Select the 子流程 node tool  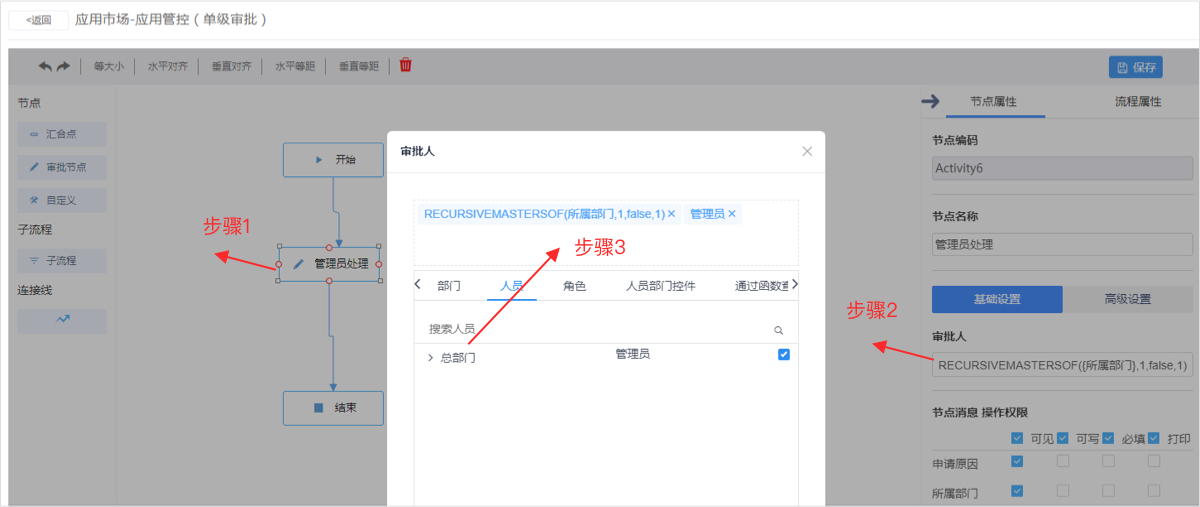click(x=62, y=261)
